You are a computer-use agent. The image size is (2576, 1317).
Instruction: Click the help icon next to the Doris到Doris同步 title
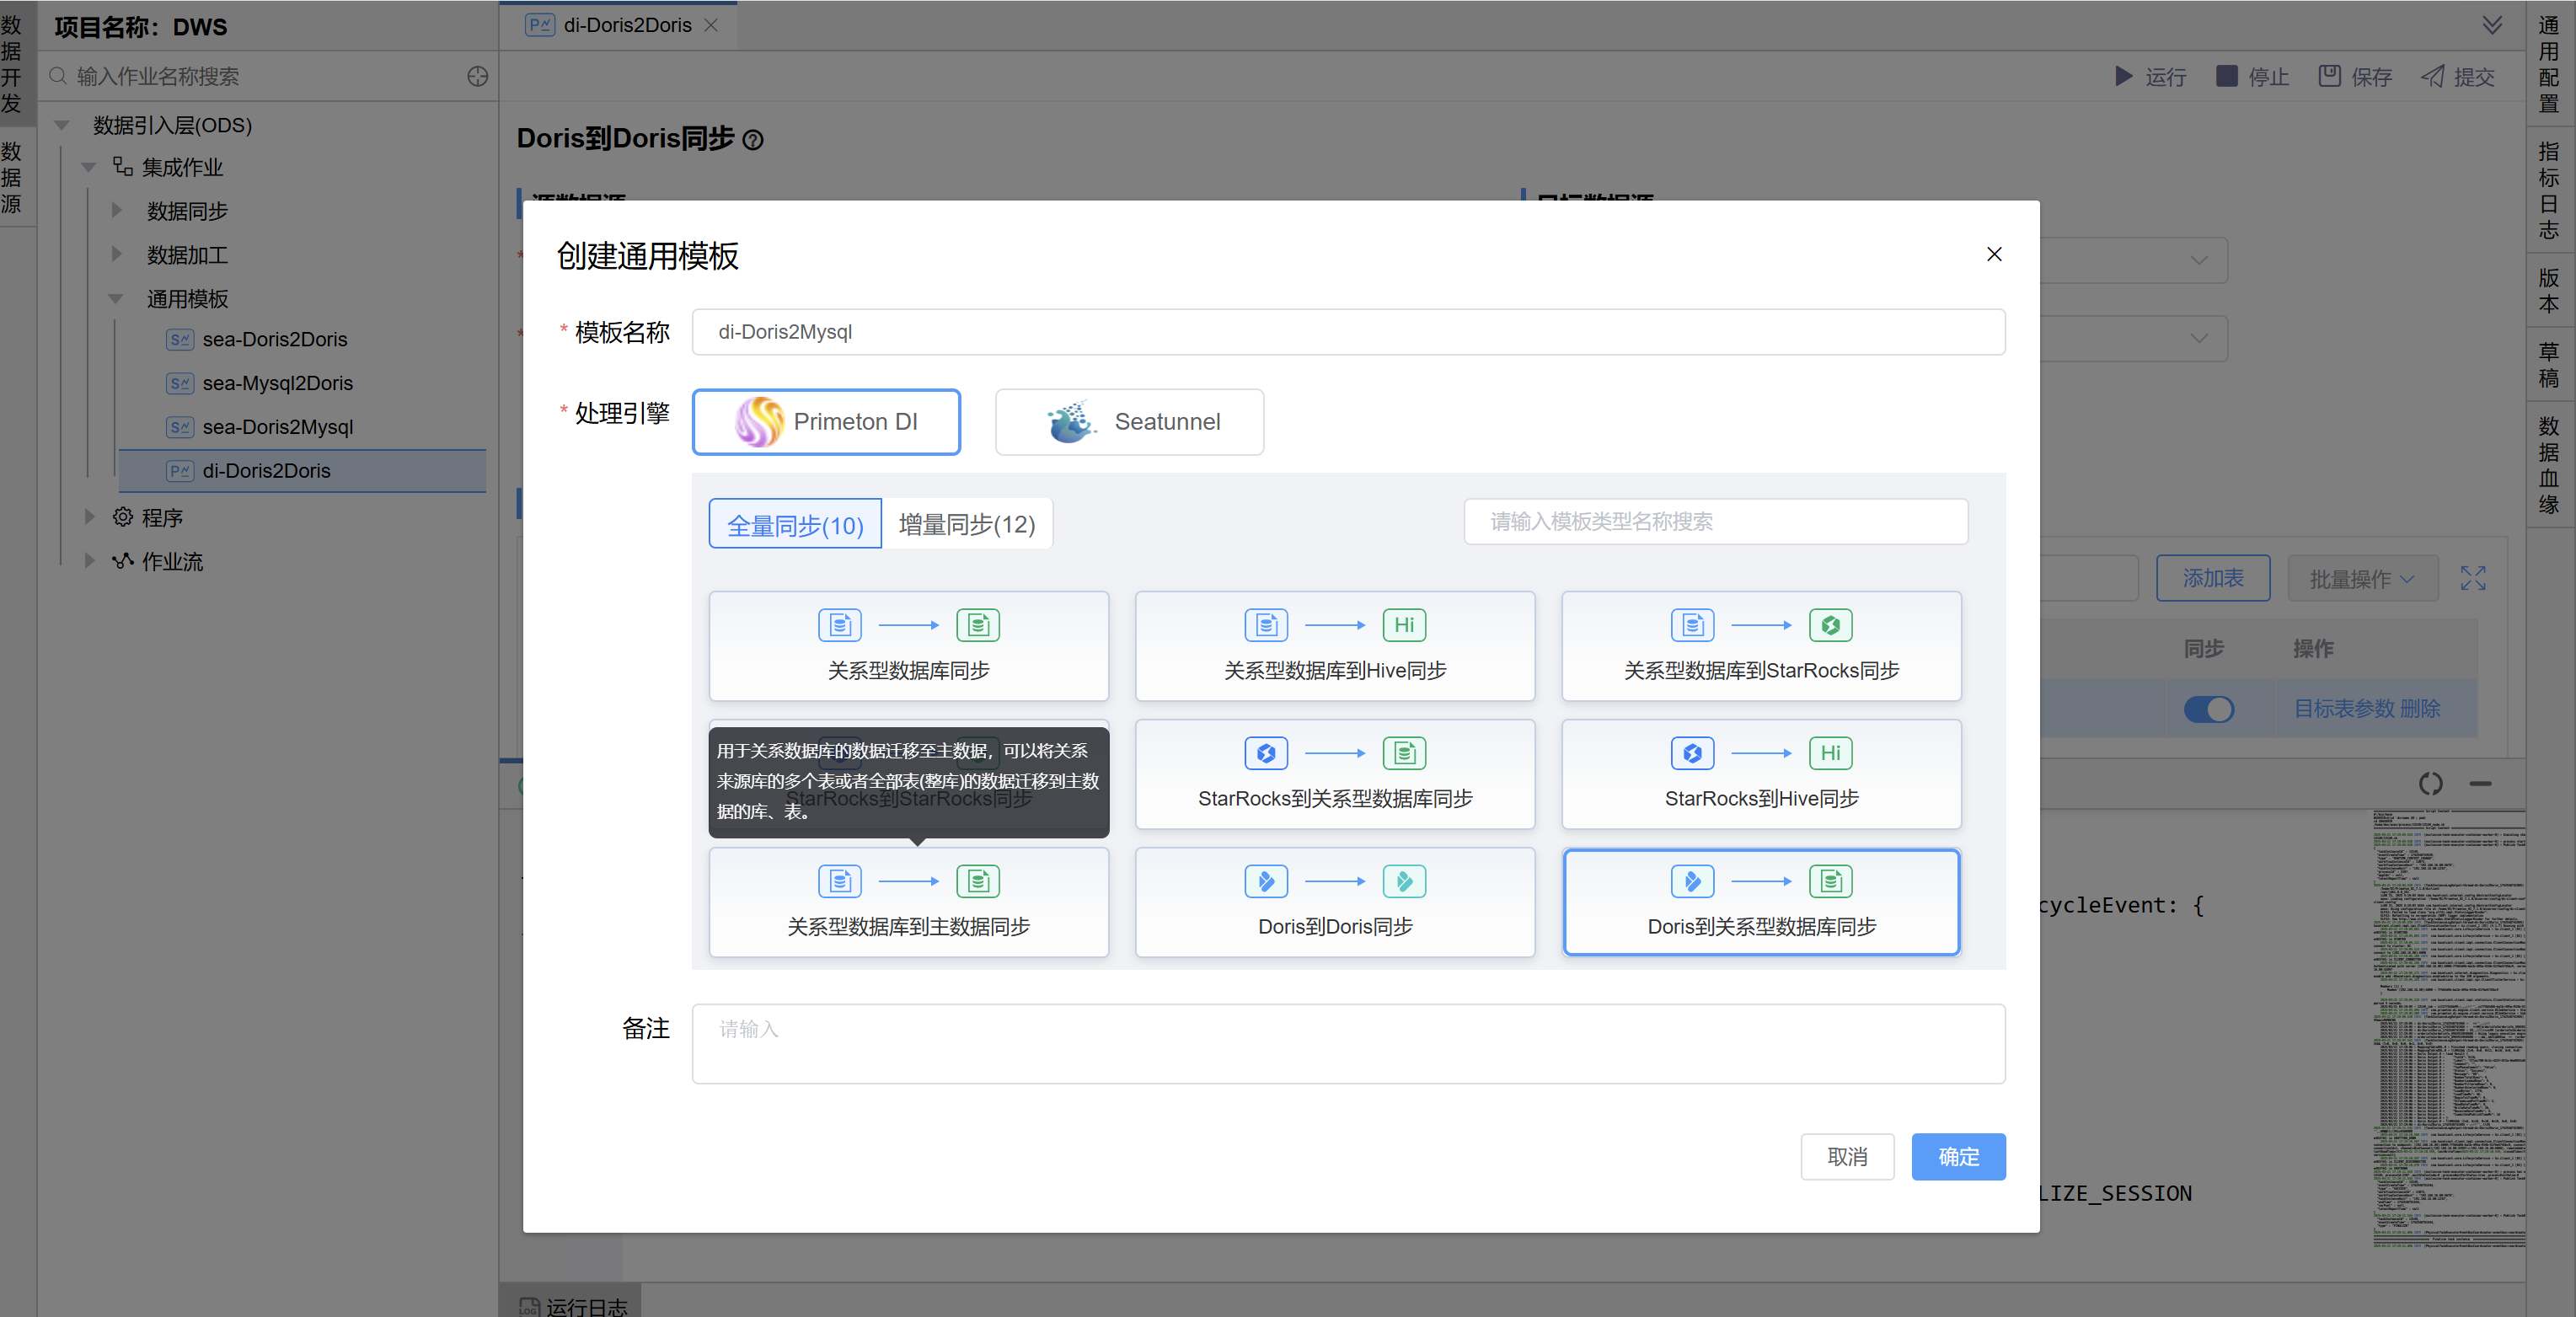pyautogui.click(x=754, y=140)
